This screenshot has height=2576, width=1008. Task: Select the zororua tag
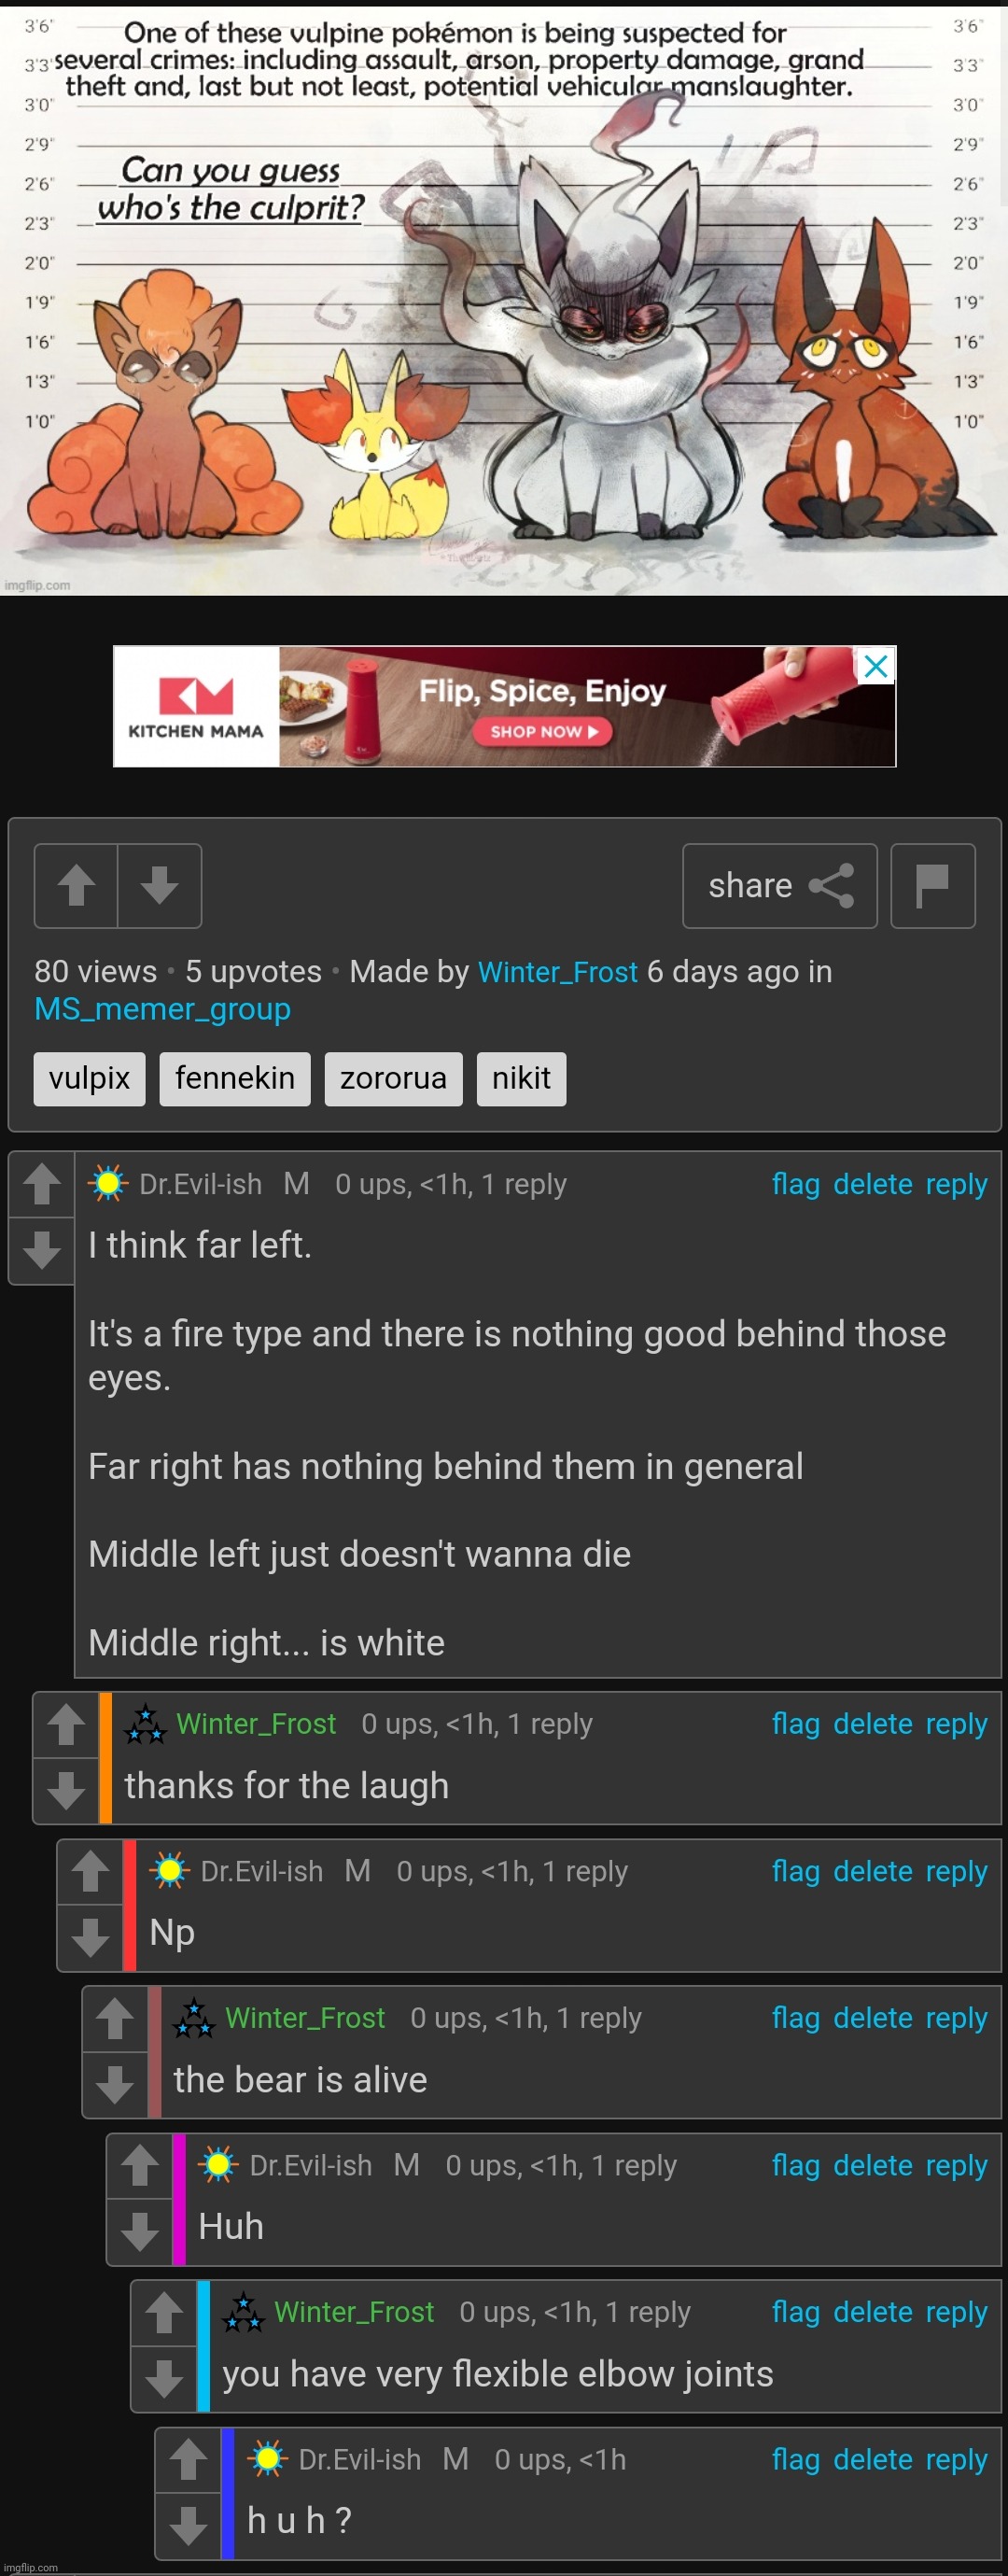(x=393, y=1078)
